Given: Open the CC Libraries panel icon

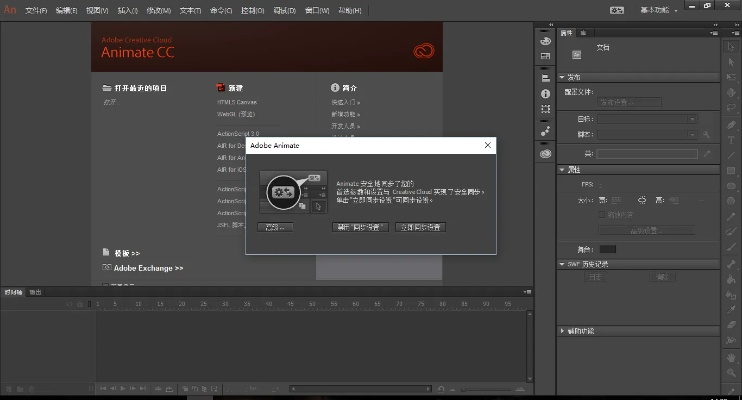Looking at the screenshot, I should click(x=545, y=153).
